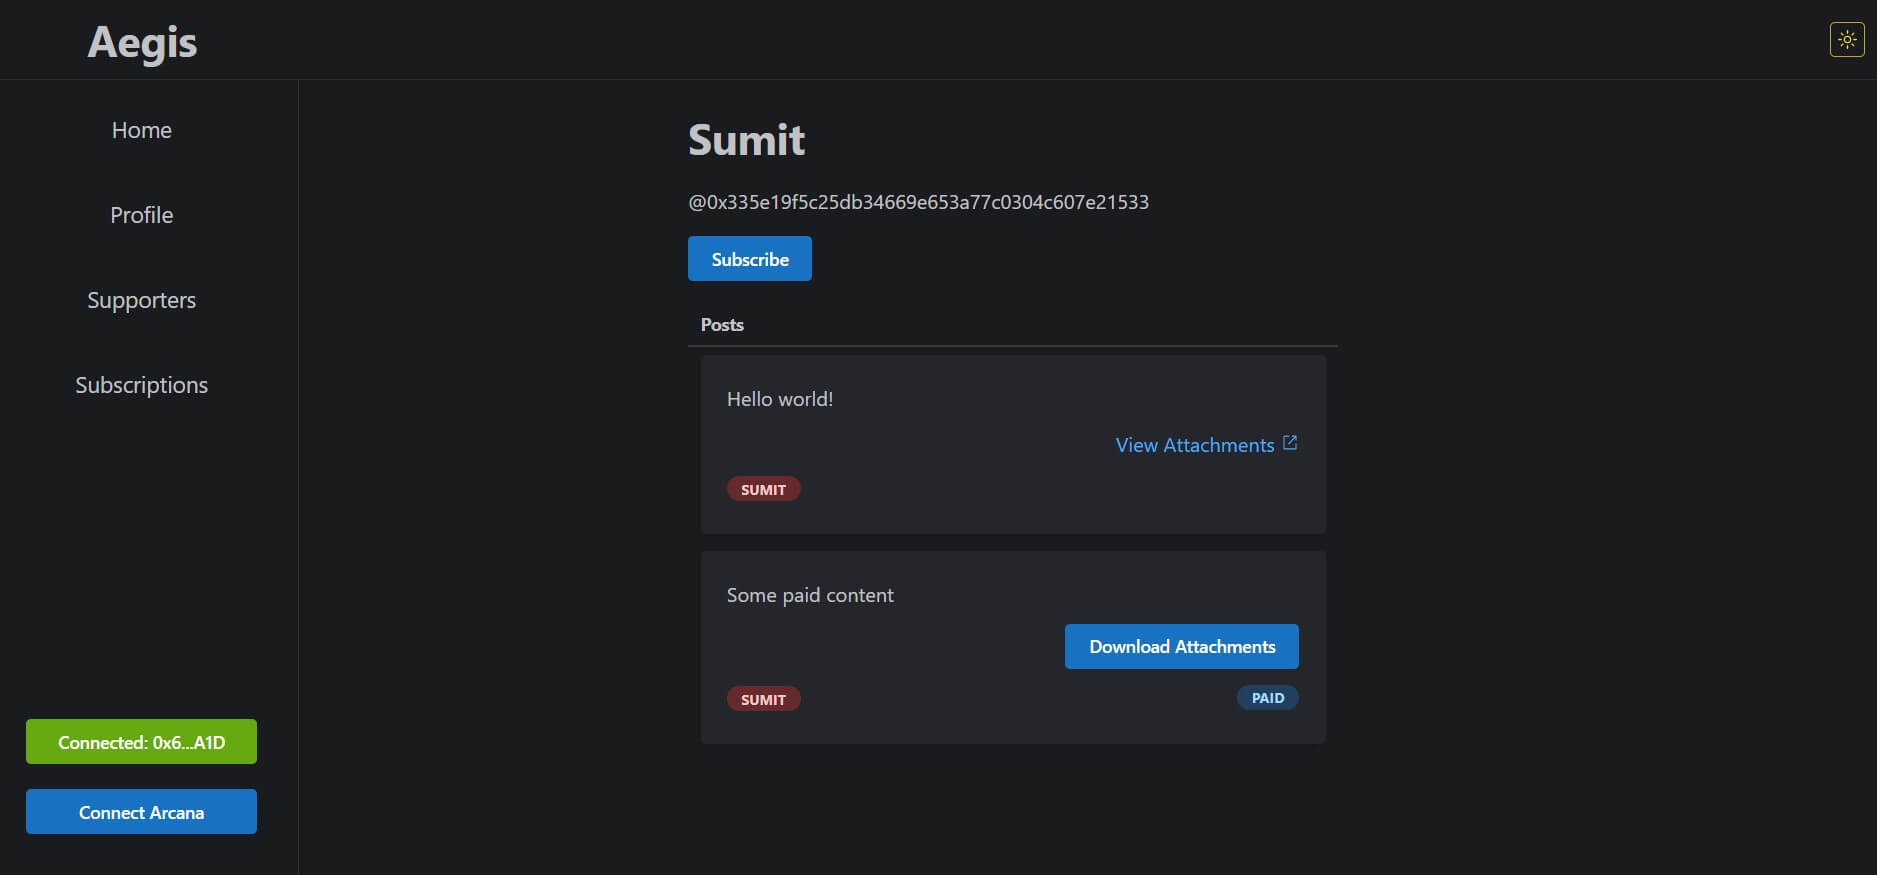Open the Supporters section
The image size is (1877, 875).
(x=141, y=300)
